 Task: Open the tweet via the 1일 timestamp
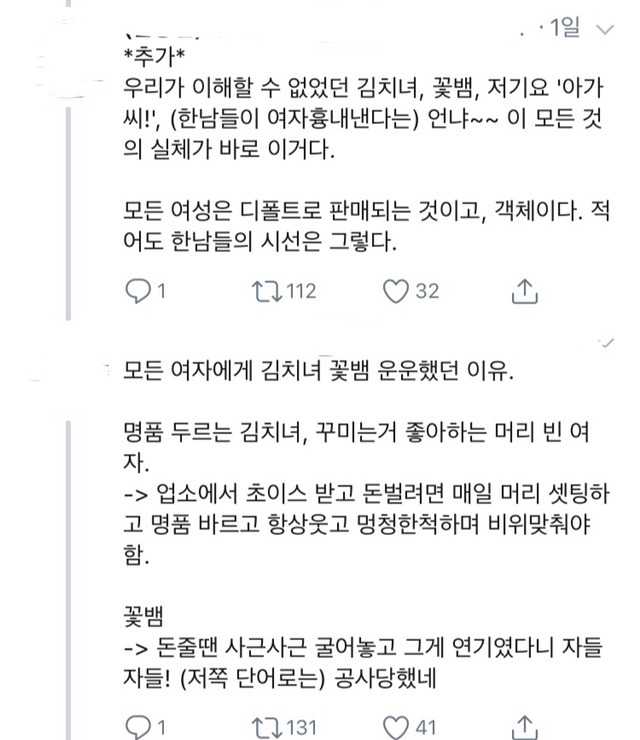[x=563, y=30]
